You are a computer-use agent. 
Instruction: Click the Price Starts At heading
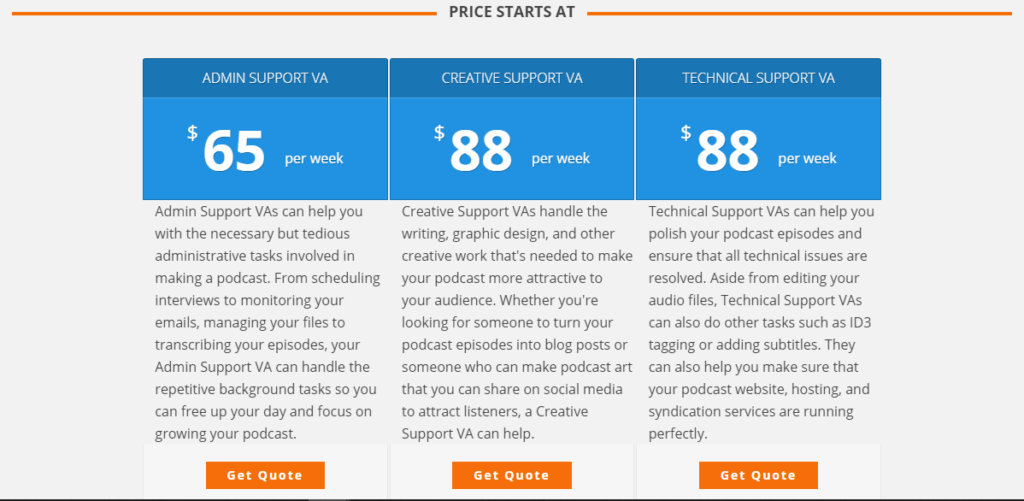pos(512,12)
